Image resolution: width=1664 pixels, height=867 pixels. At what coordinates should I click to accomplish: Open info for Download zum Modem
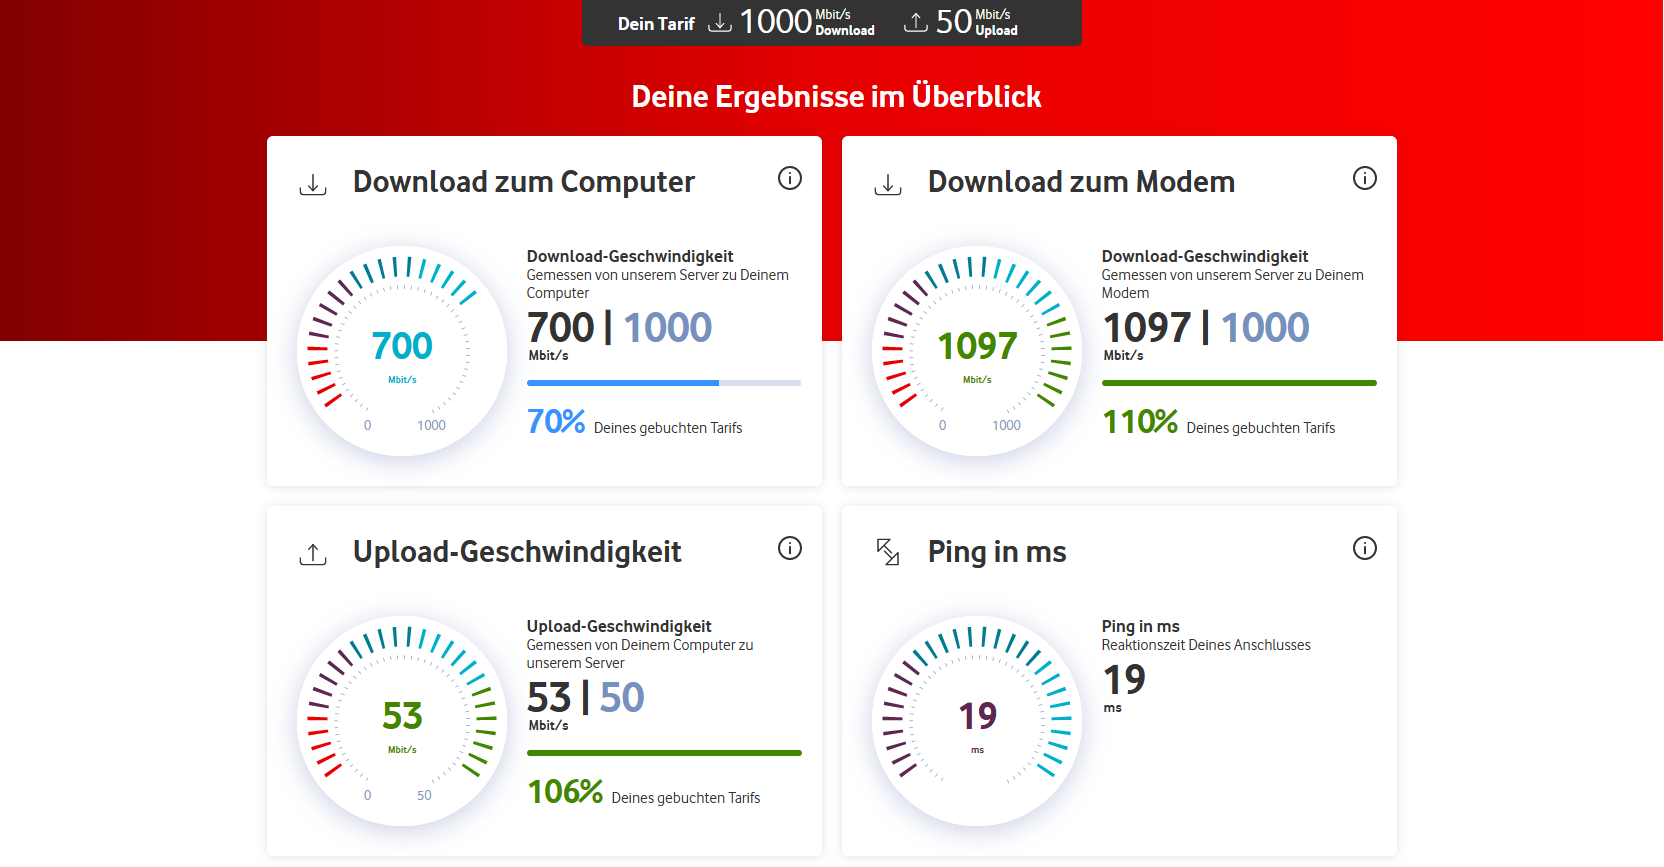[x=1365, y=178]
